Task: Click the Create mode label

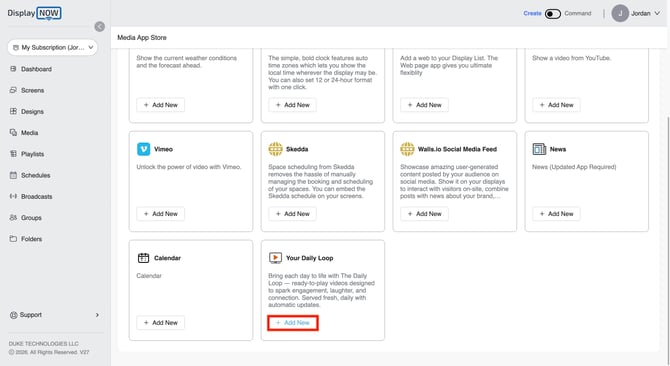Action: point(532,13)
